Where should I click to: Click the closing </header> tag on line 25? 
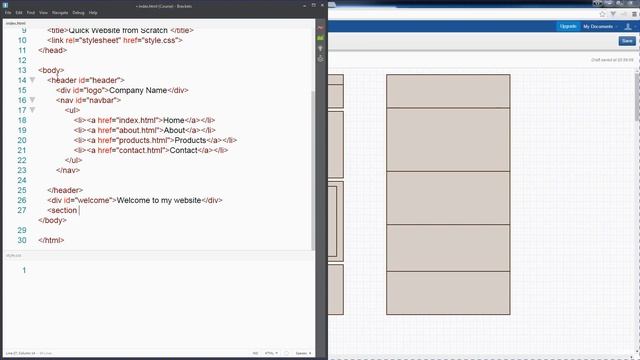[65, 190]
